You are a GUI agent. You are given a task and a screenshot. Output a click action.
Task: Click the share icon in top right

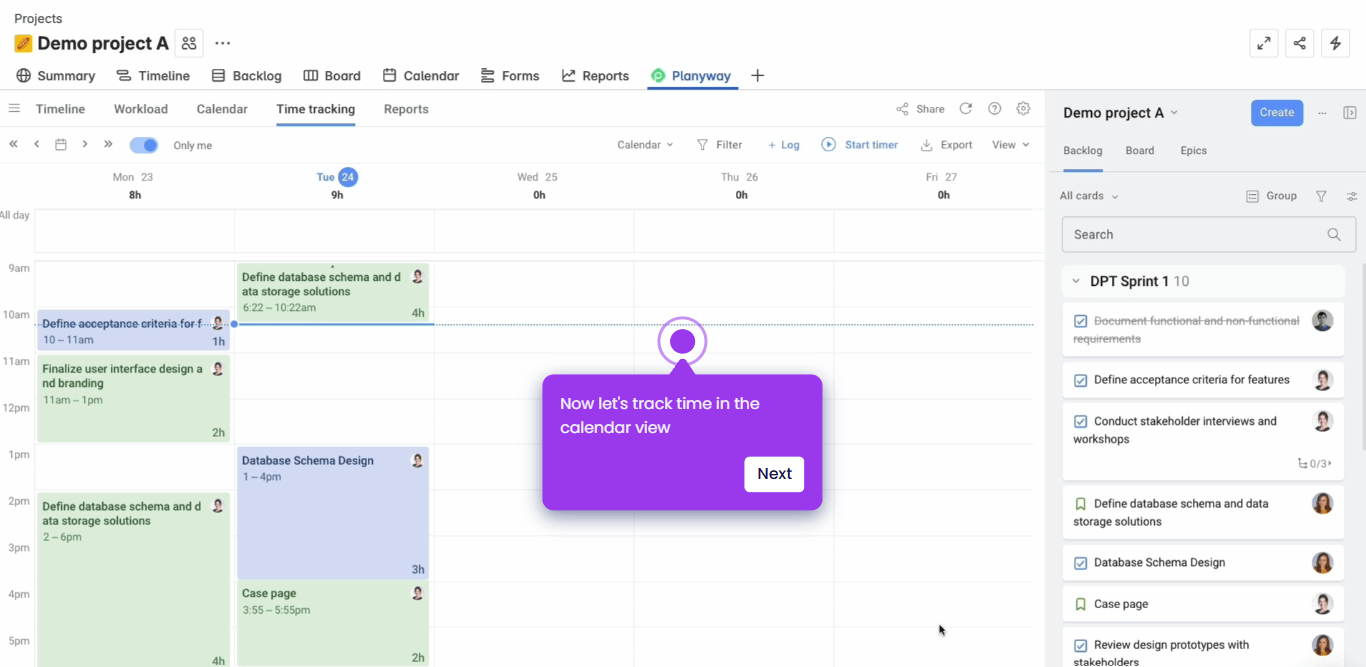click(1300, 43)
